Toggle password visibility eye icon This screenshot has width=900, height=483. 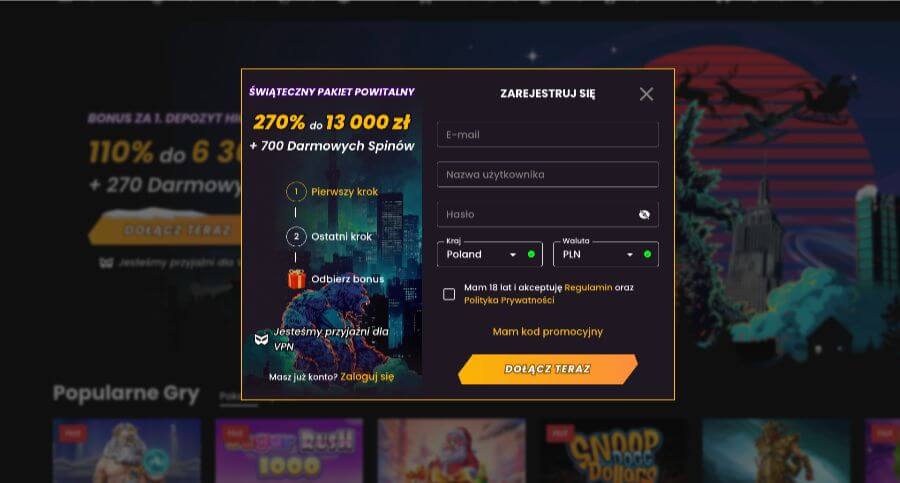[644, 214]
